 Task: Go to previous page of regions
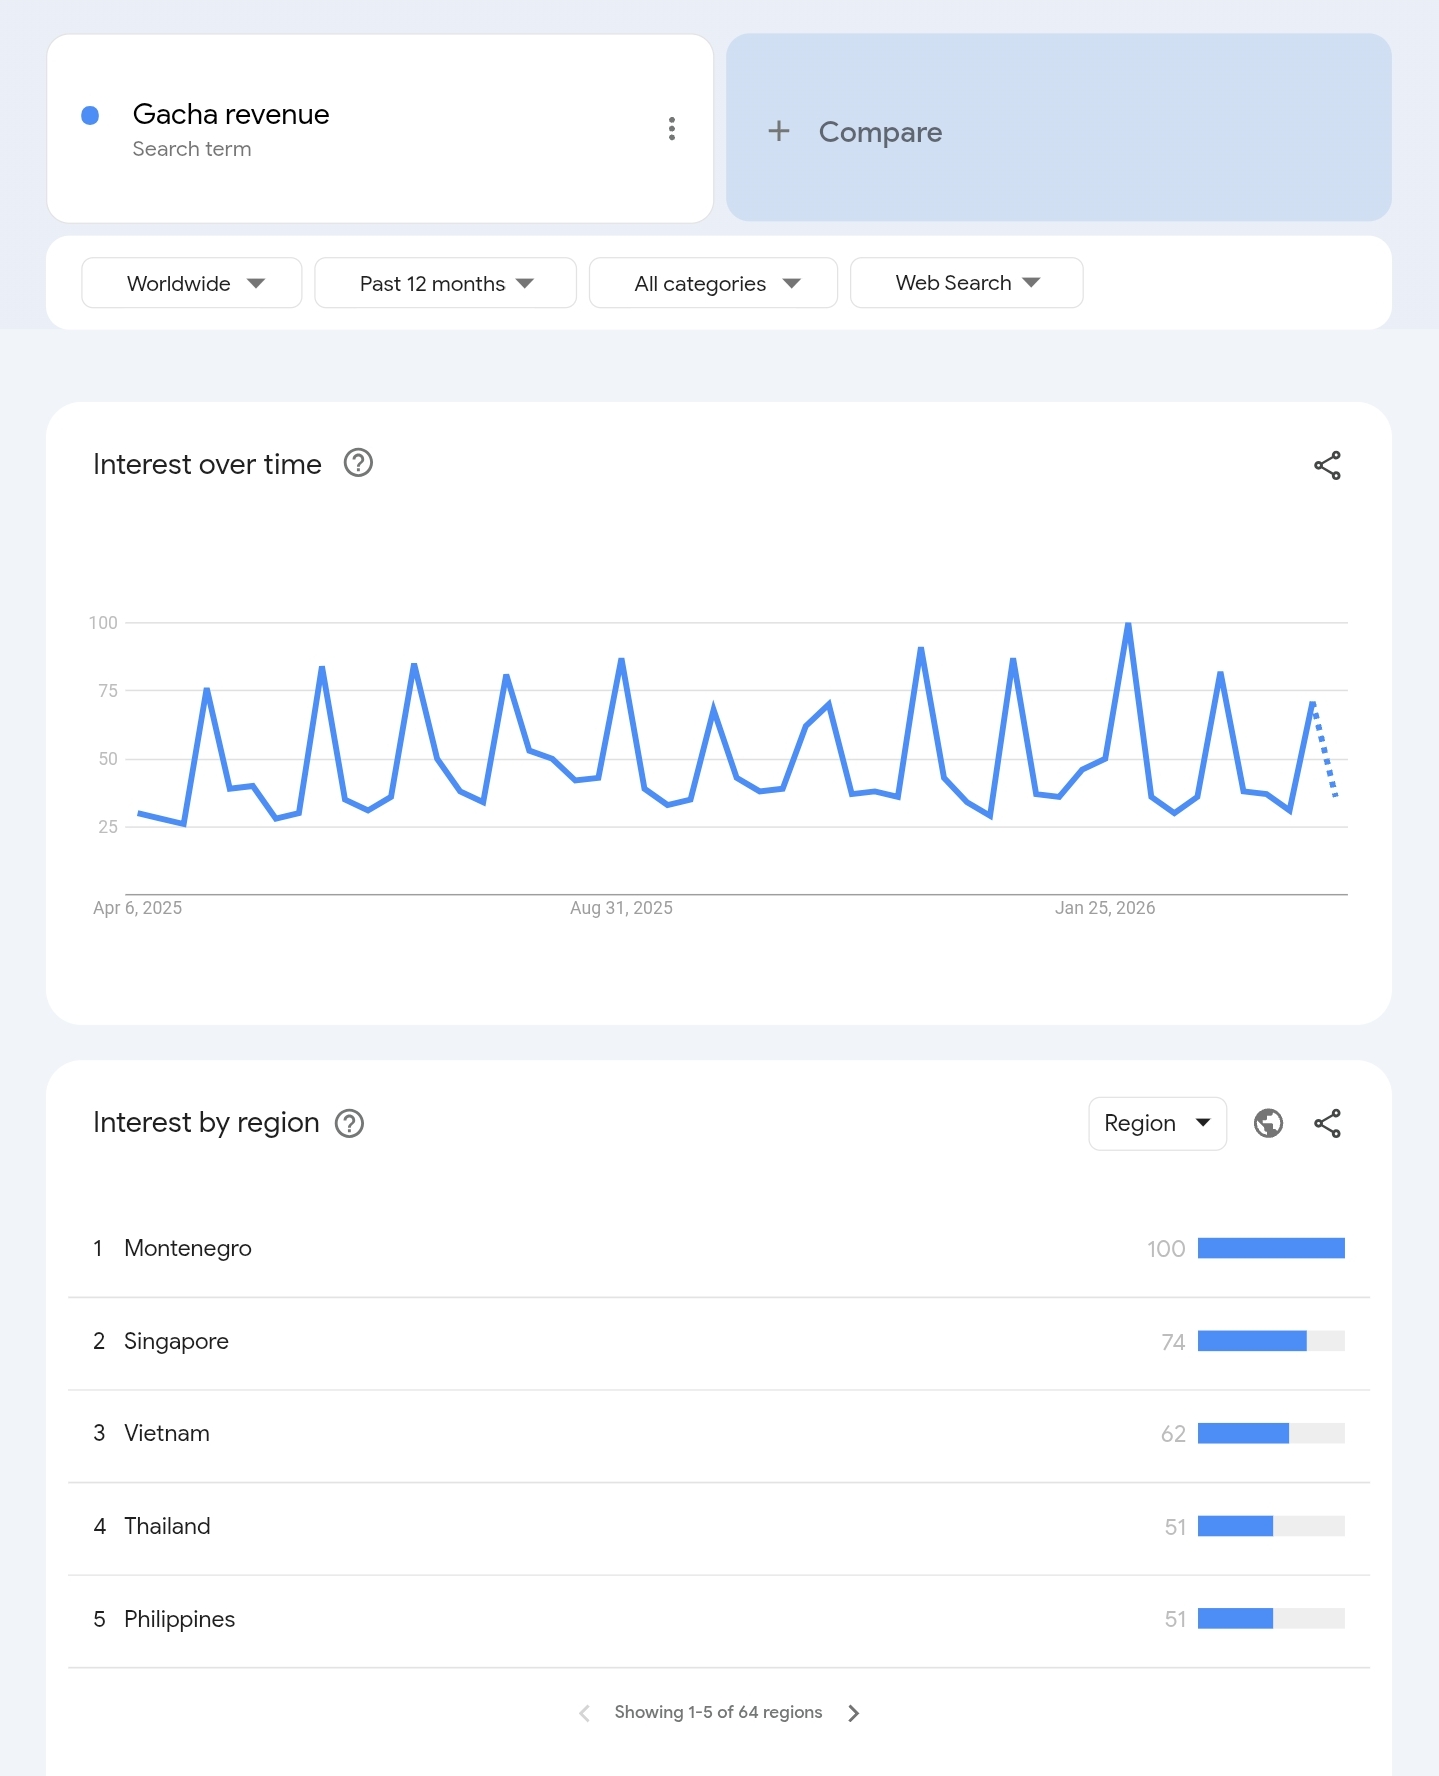pos(585,1713)
